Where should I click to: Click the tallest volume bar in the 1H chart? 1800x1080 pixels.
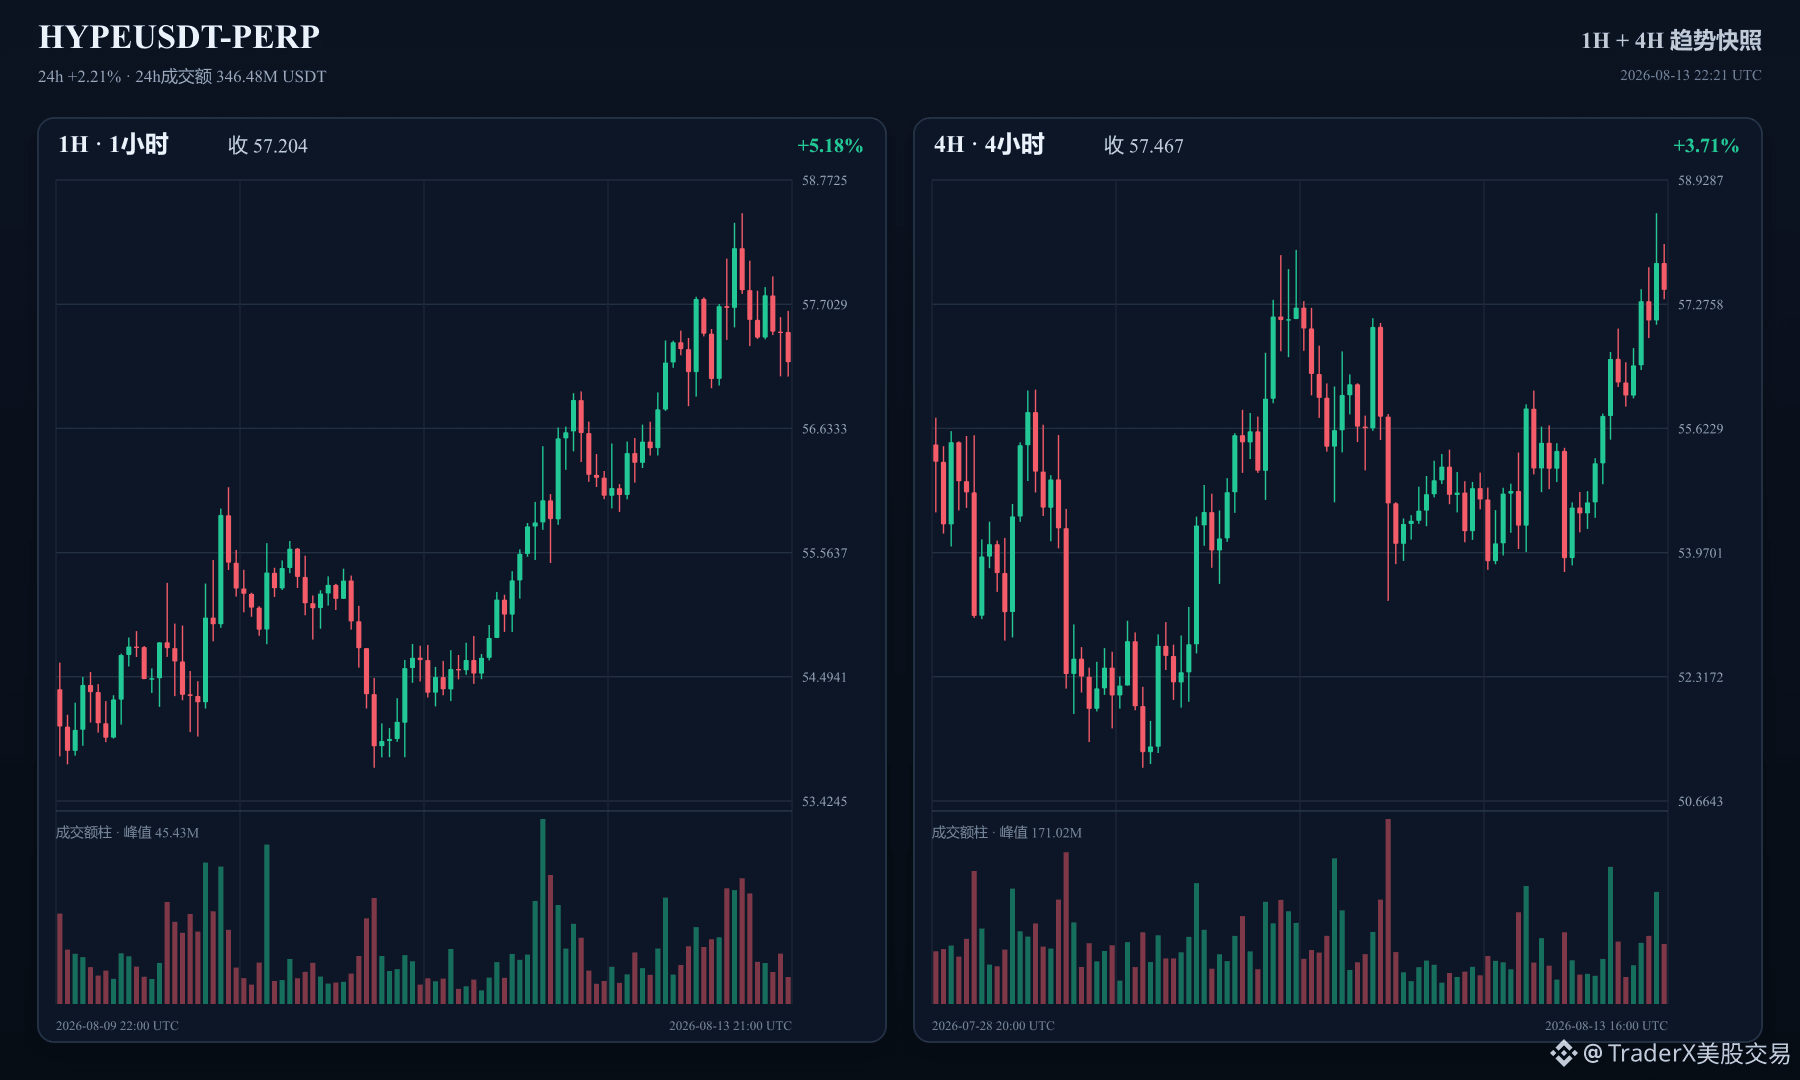[543, 911]
